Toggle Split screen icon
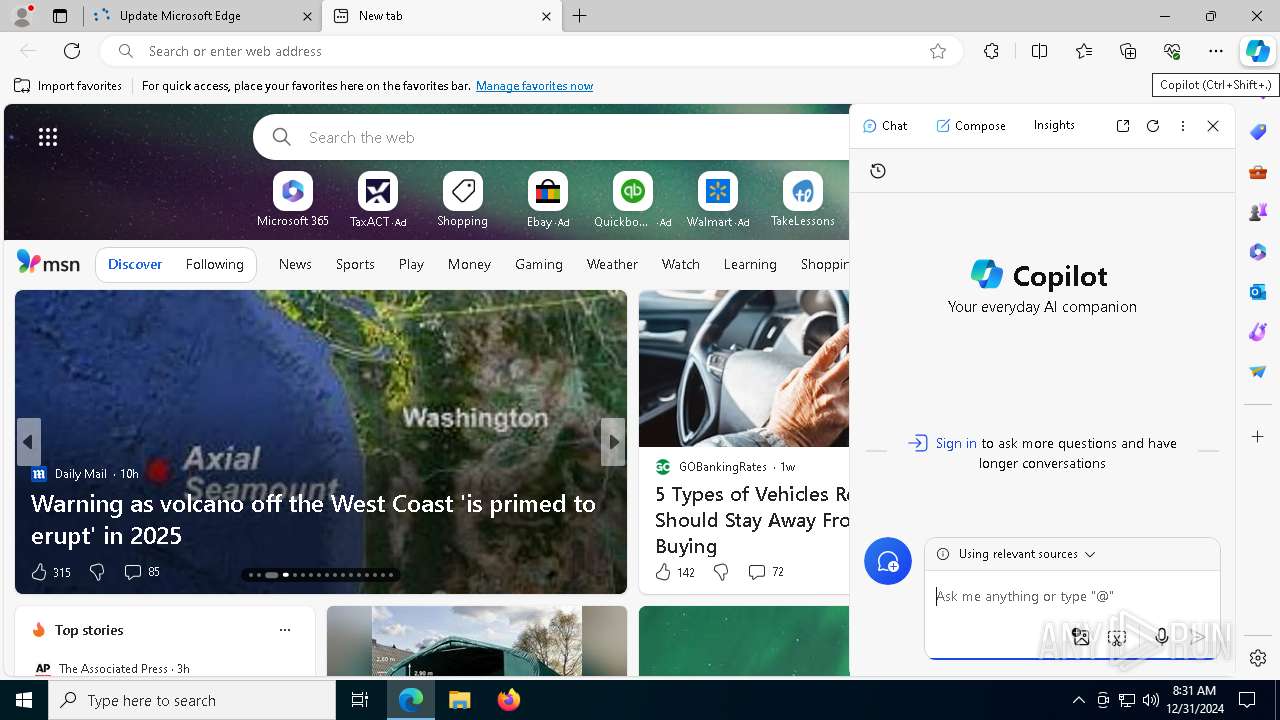The width and height of the screenshot is (1280, 720). point(1039,51)
